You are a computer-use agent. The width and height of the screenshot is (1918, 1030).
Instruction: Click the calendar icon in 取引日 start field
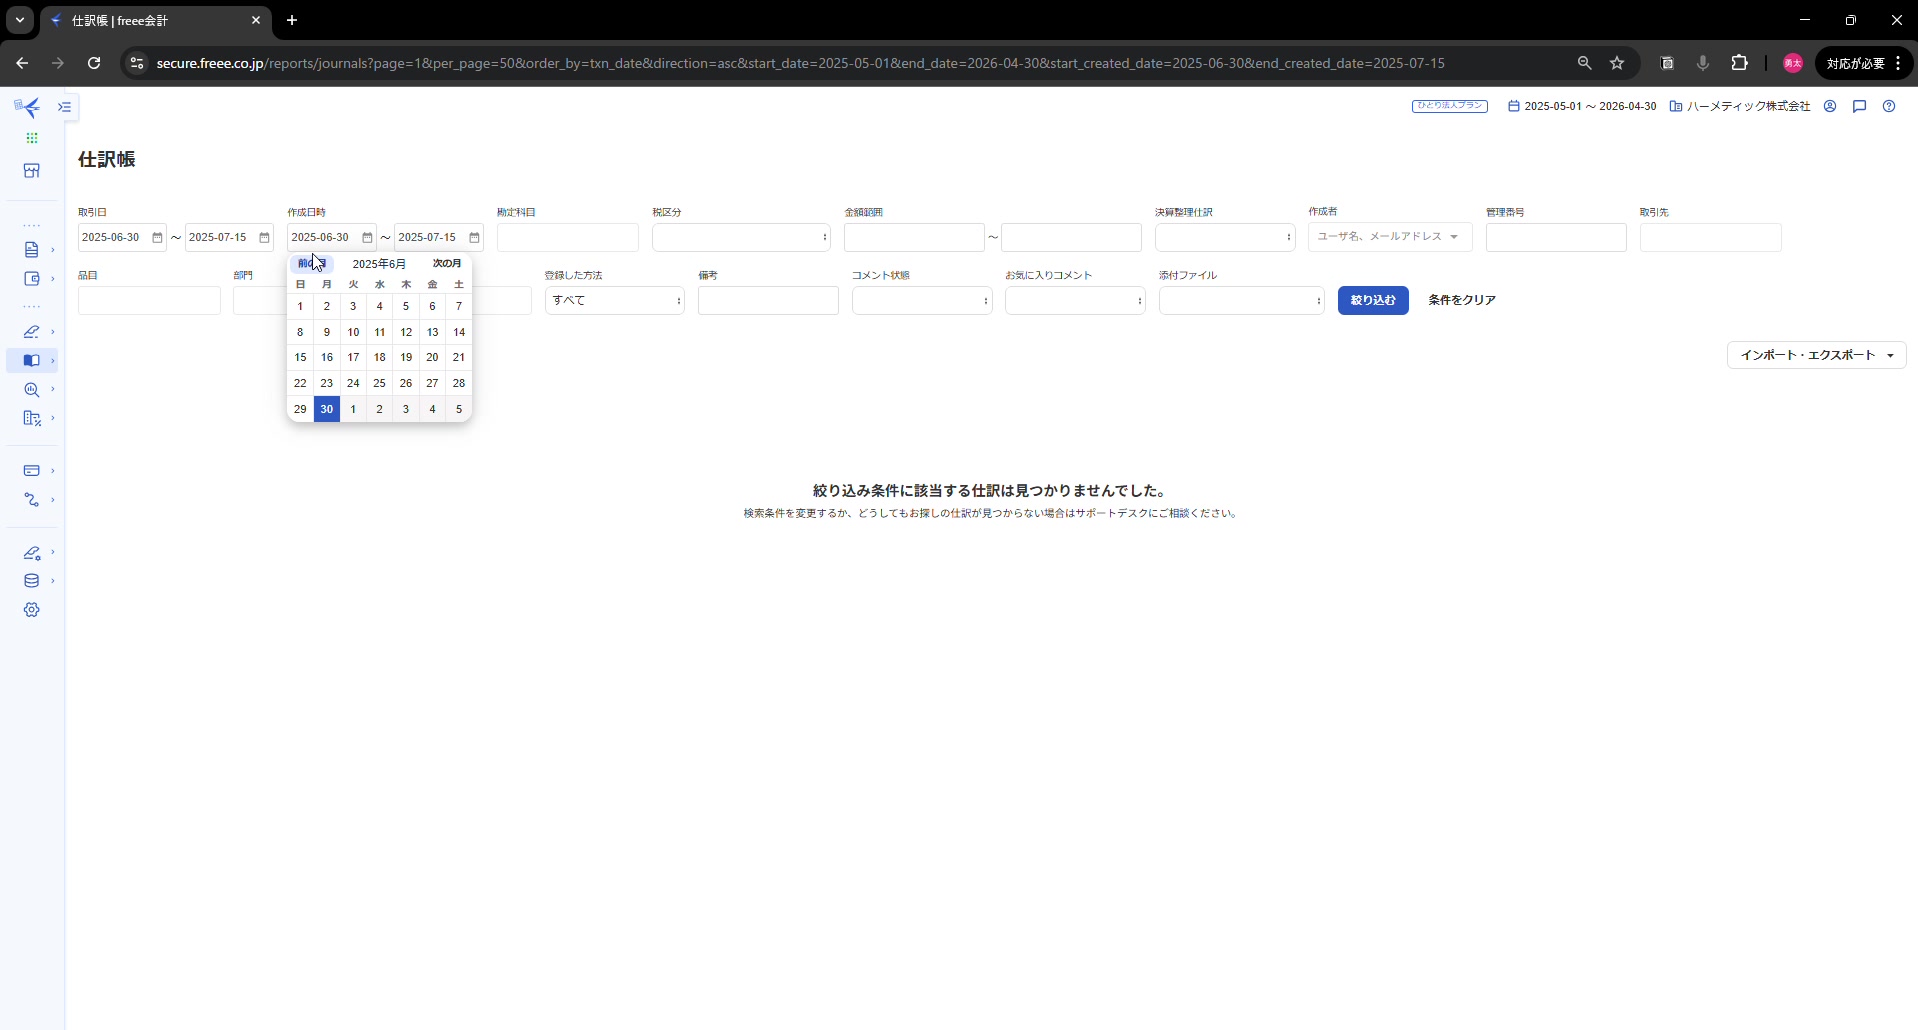(157, 238)
